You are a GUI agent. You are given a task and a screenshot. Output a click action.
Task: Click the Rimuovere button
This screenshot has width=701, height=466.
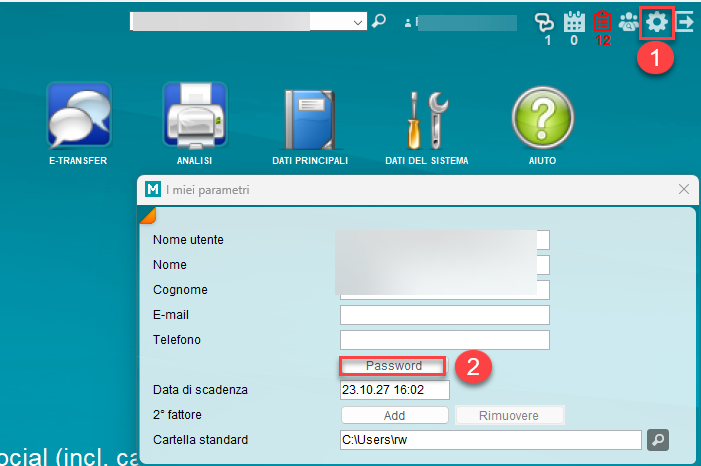[x=510, y=415]
